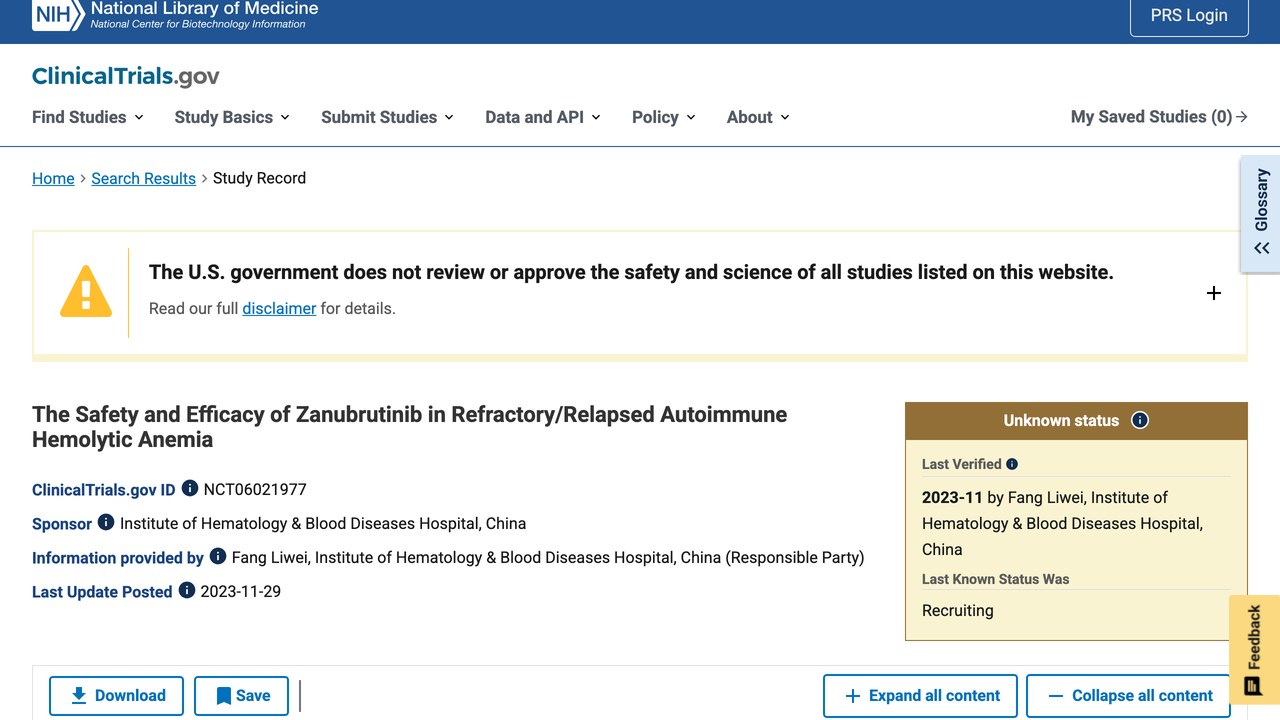Click the yellow warning triangle icon
Viewport: 1280px width, 720px height.
click(86, 292)
